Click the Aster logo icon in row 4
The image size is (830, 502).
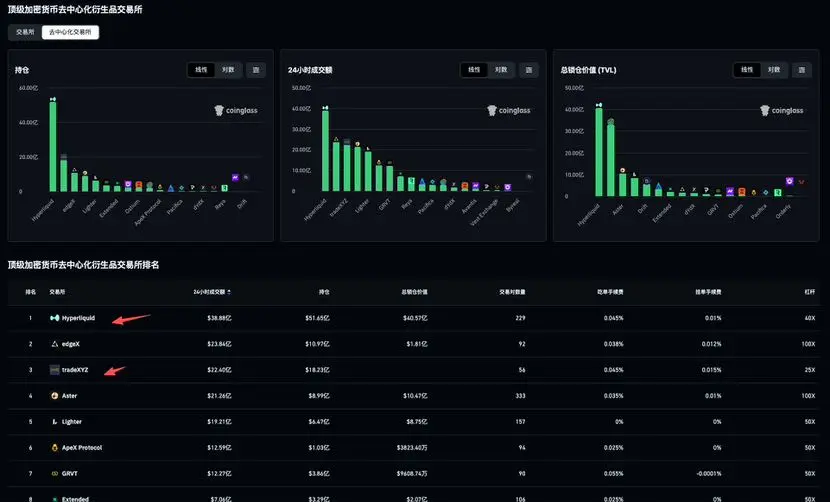54,396
